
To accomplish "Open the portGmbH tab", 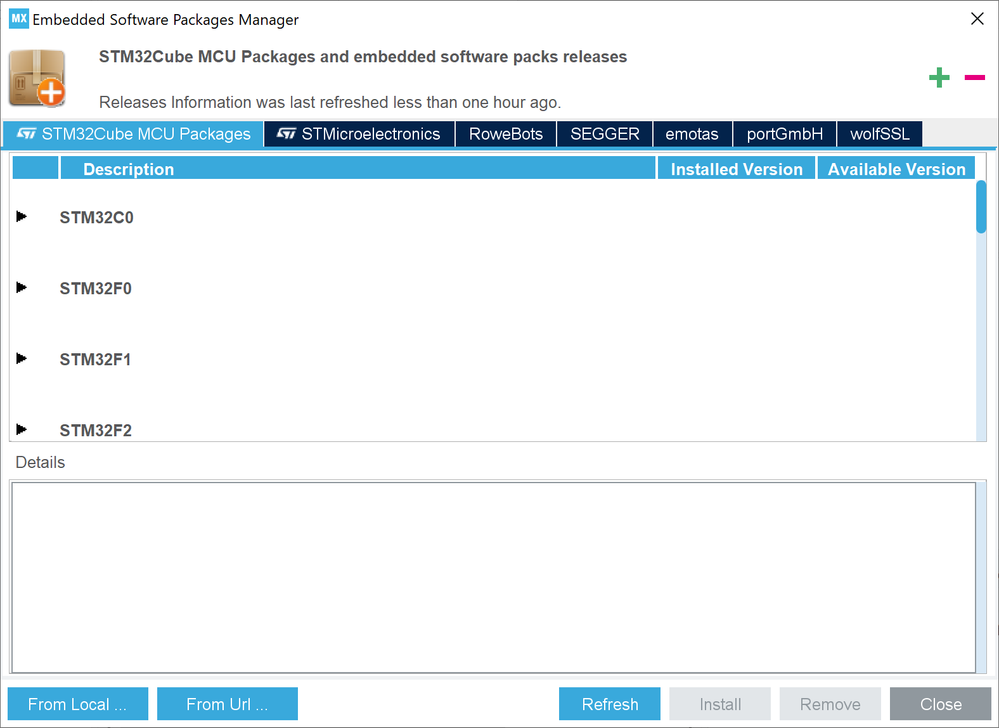I will tap(784, 134).
